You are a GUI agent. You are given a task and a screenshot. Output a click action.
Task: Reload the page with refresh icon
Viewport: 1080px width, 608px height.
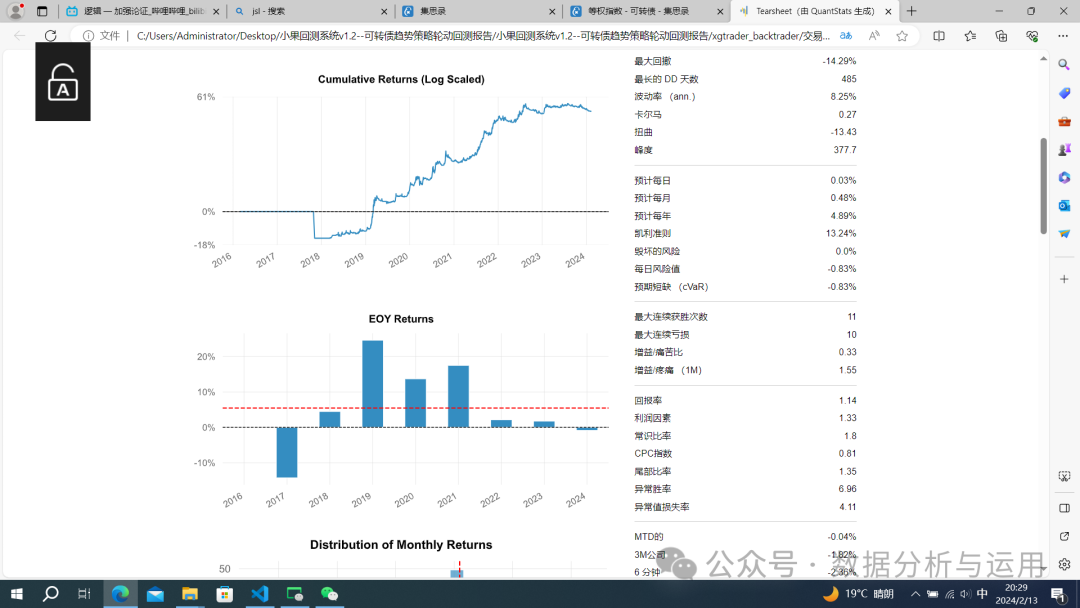tap(50, 36)
